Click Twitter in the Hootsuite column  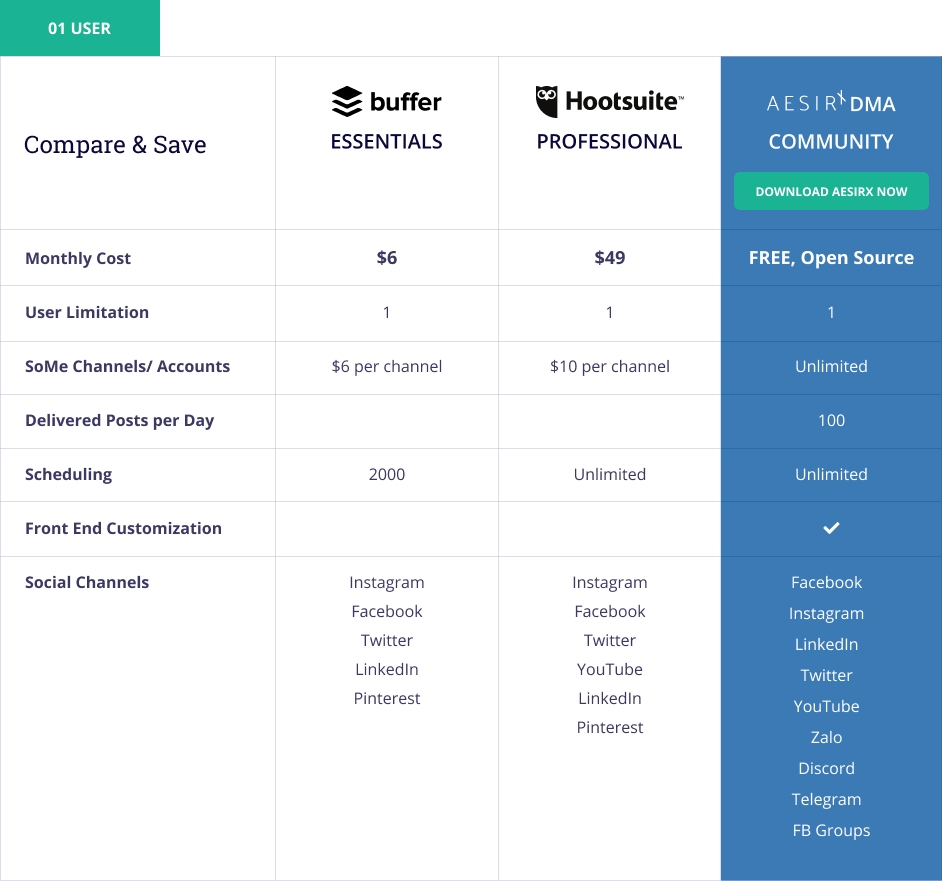[609, 641]
